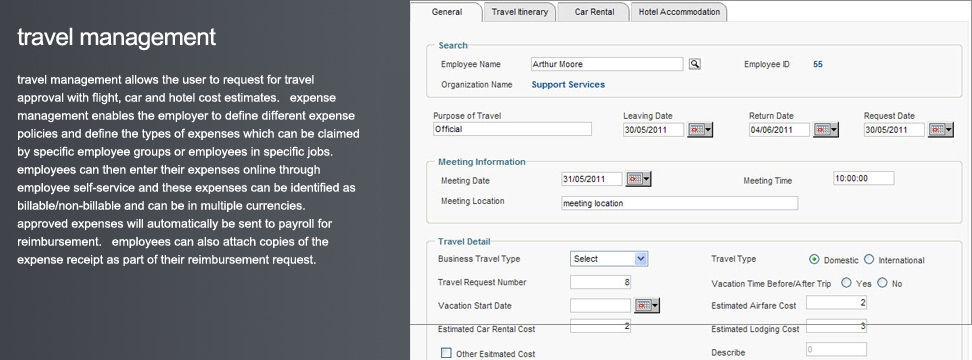Select the General tab
Image resolution: width=972 pixels, height=360 pixels.
pyautogui.click(x=446, y=12)
